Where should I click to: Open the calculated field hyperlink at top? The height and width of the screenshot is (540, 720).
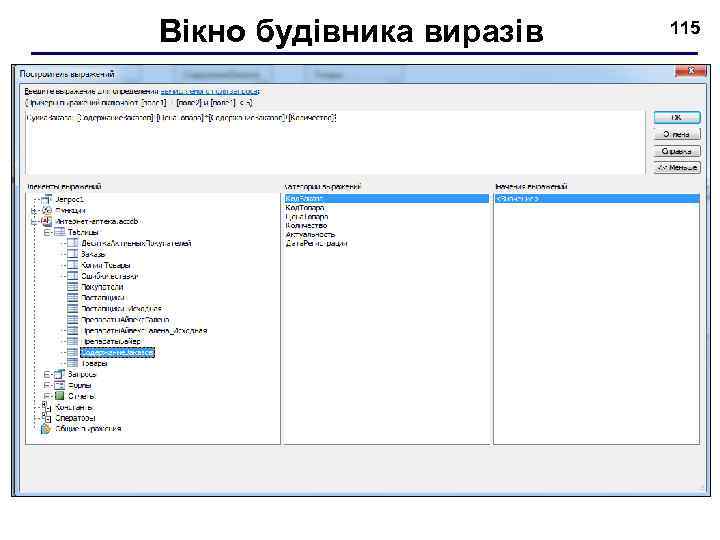coord(210,91)
